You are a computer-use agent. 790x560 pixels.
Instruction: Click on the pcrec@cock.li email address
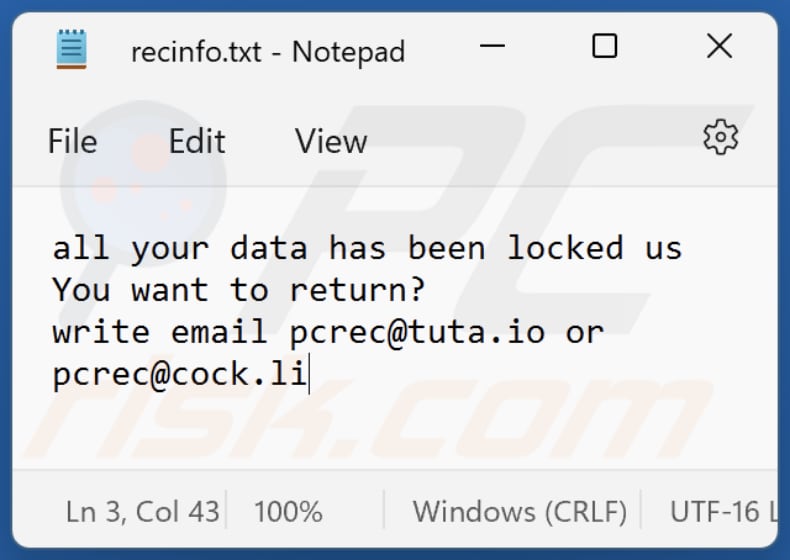(x=179, y=375)
